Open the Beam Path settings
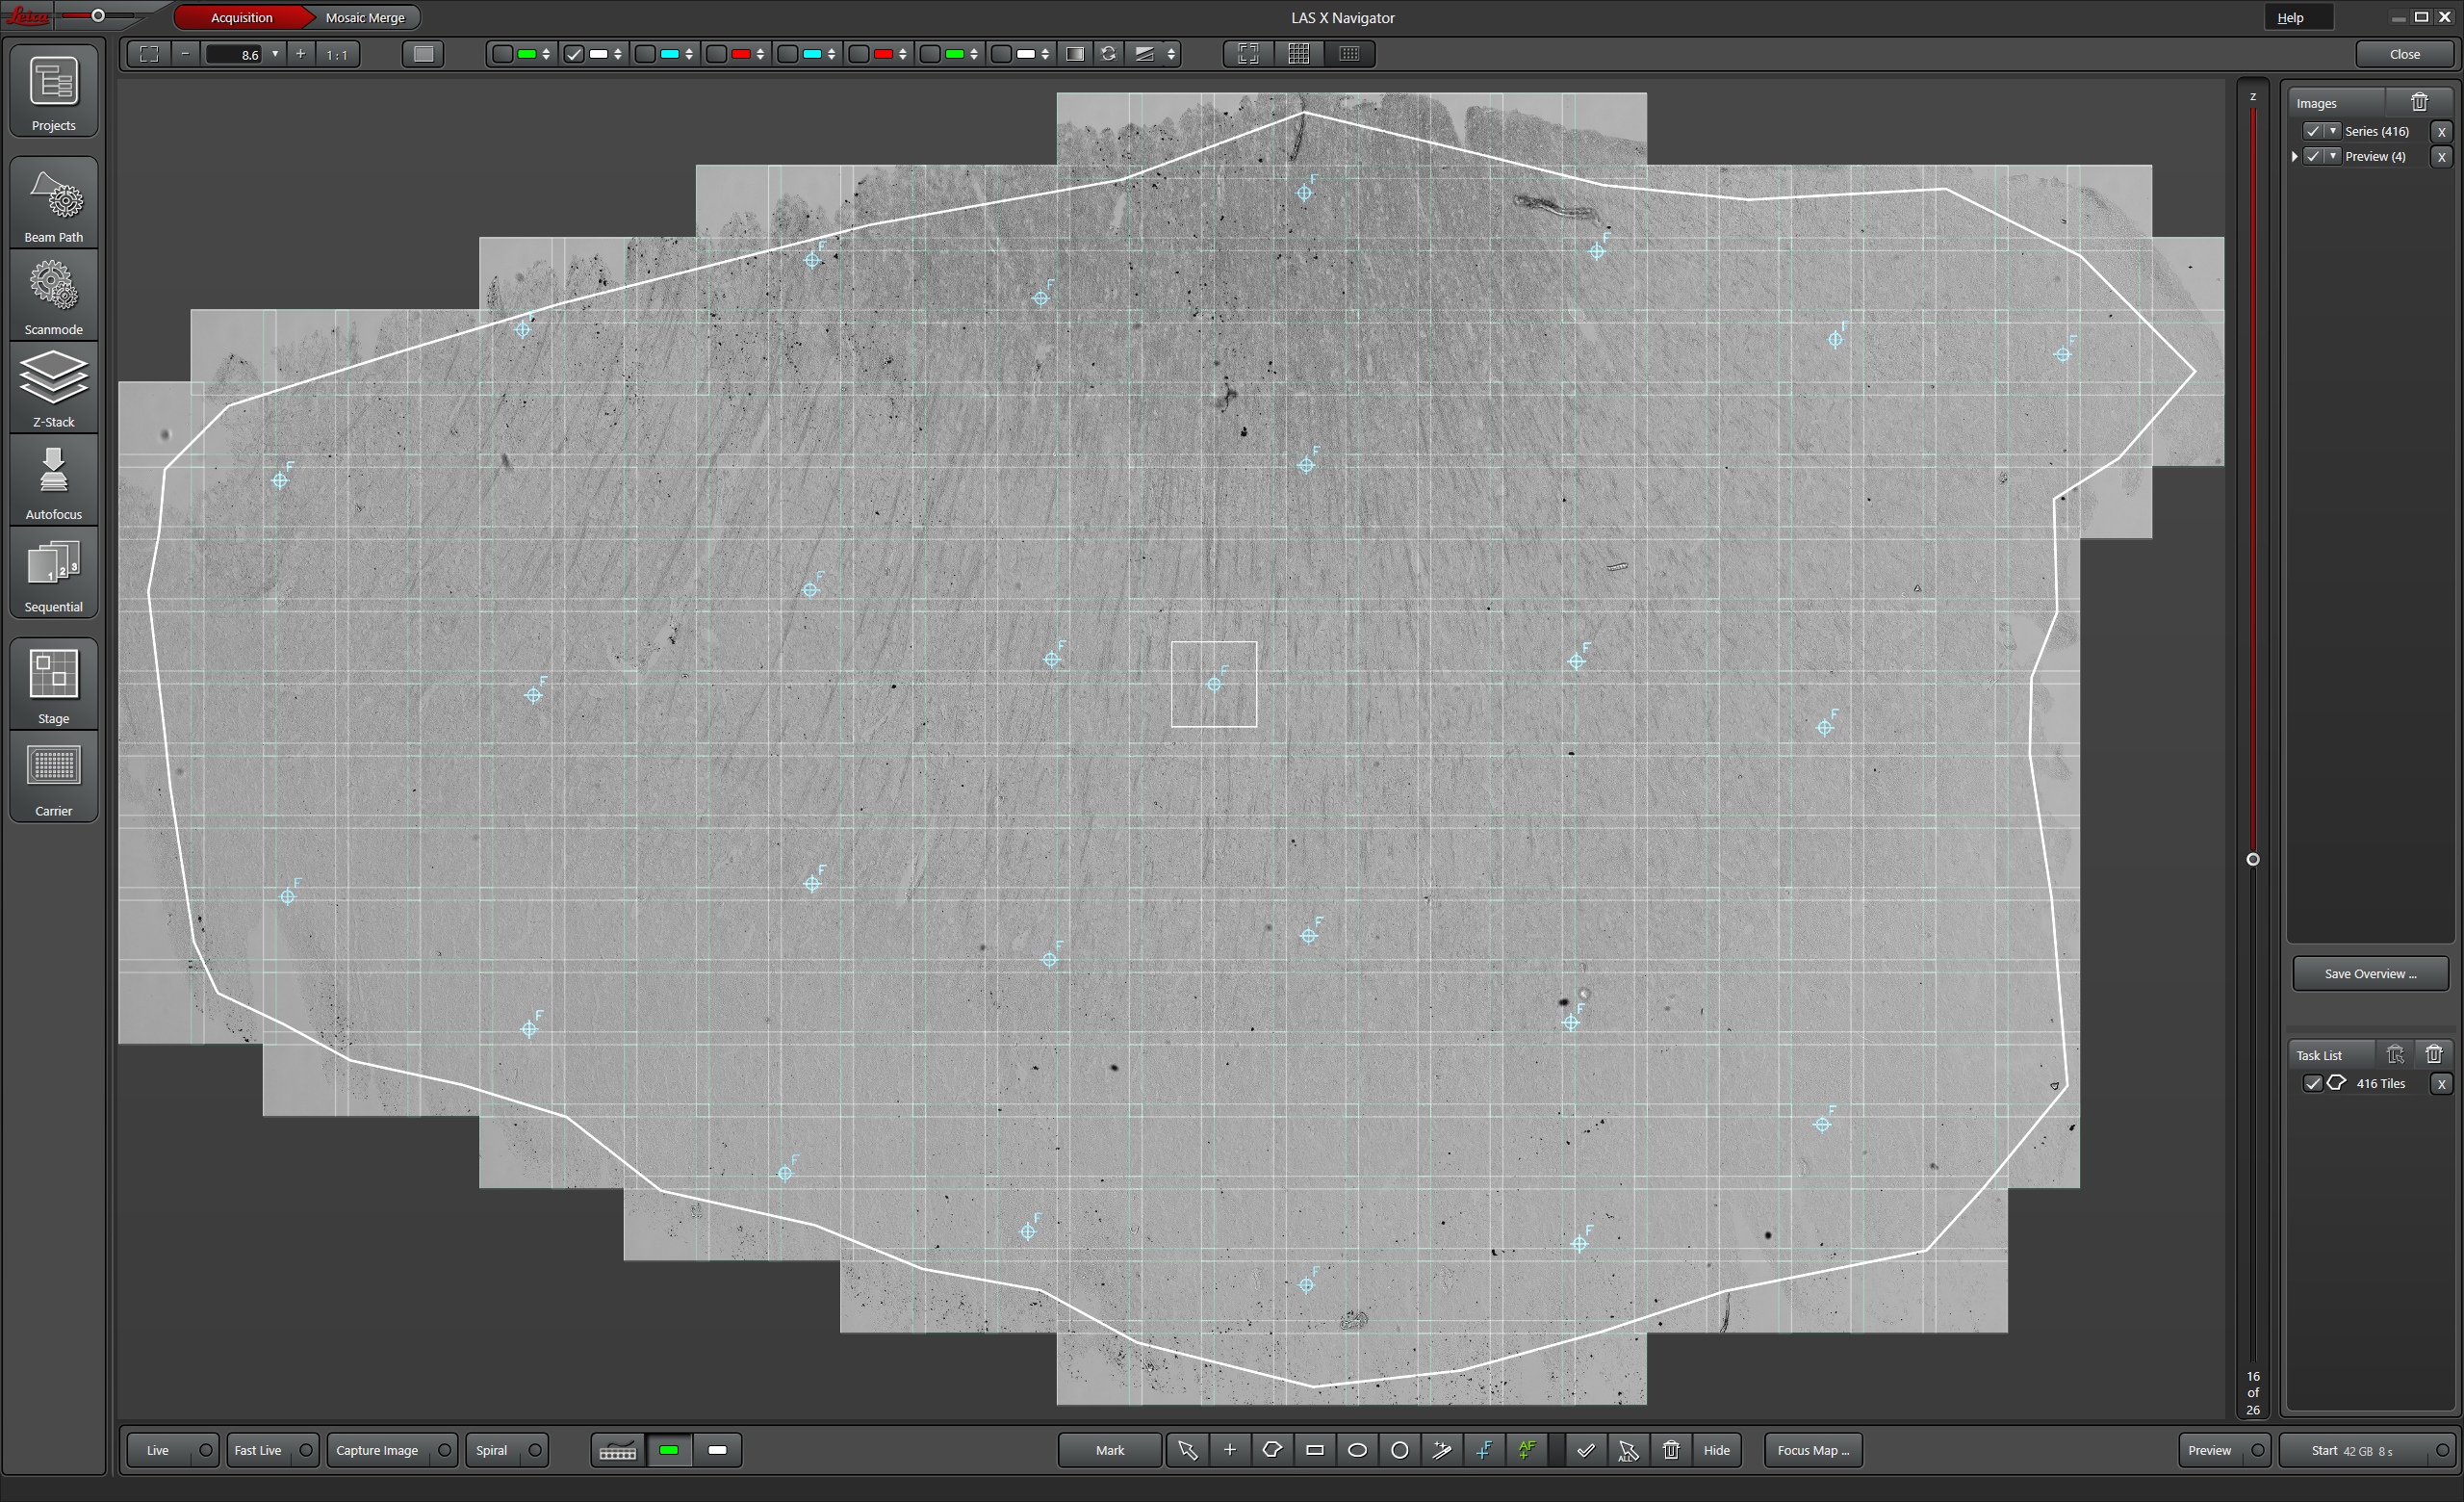 (54, 202)
